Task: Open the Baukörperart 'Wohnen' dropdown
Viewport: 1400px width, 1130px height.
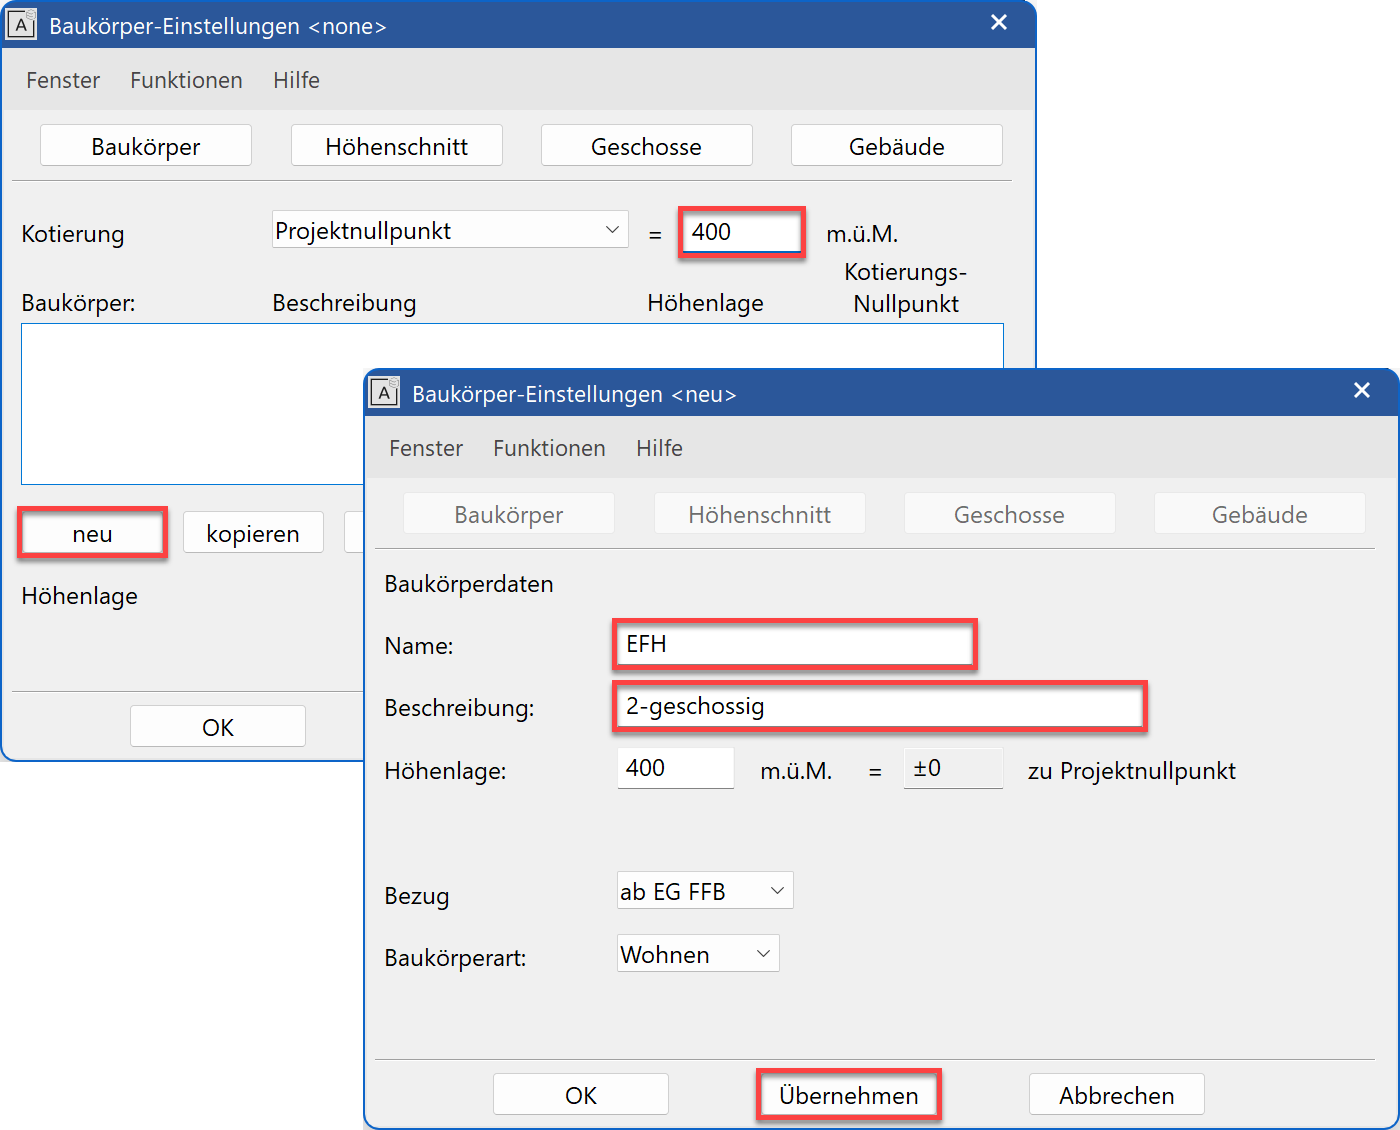Action: [698, 954]
